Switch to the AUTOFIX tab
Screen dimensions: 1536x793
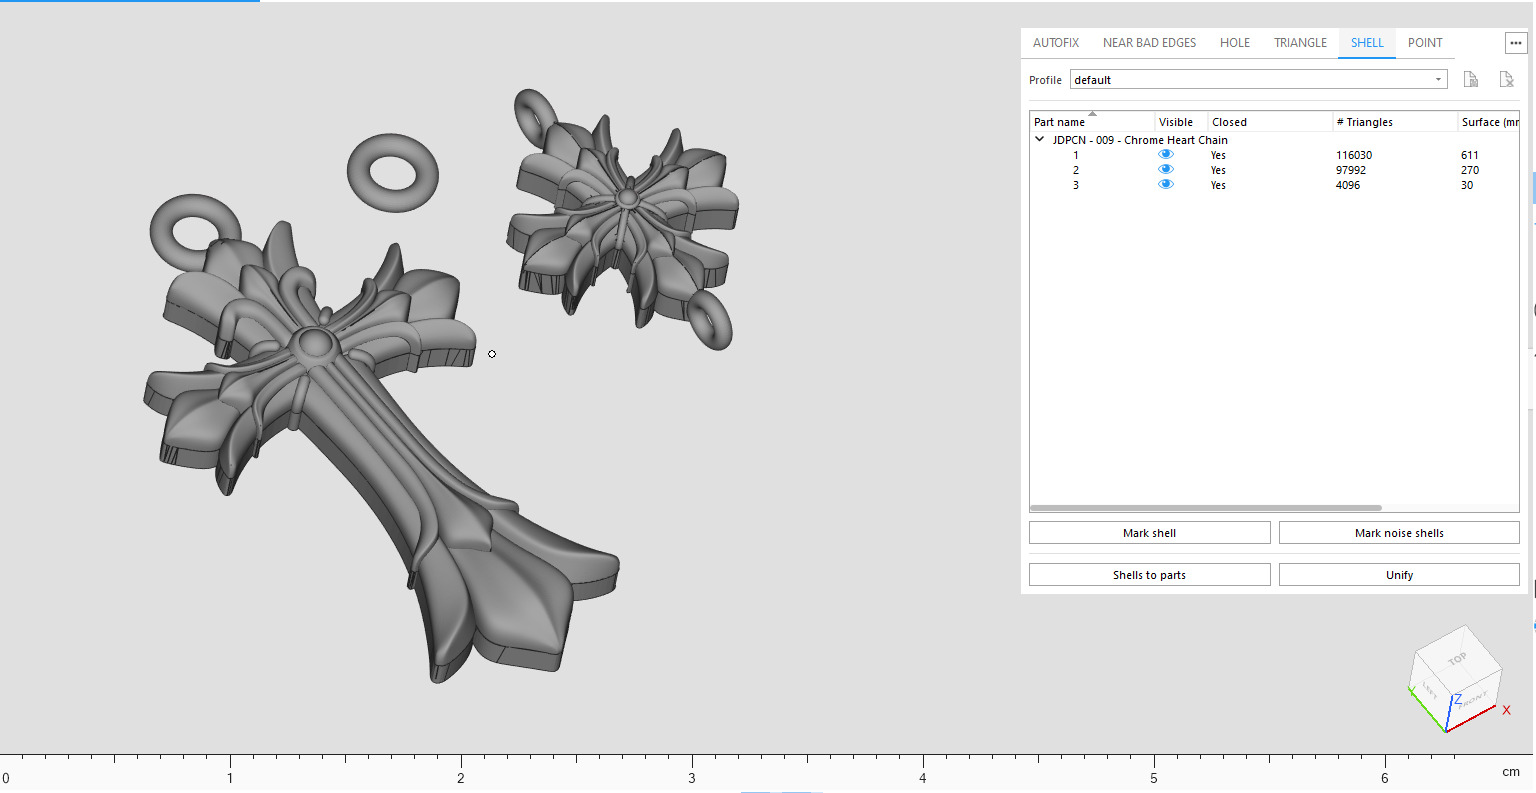[x=1056, y=43]
